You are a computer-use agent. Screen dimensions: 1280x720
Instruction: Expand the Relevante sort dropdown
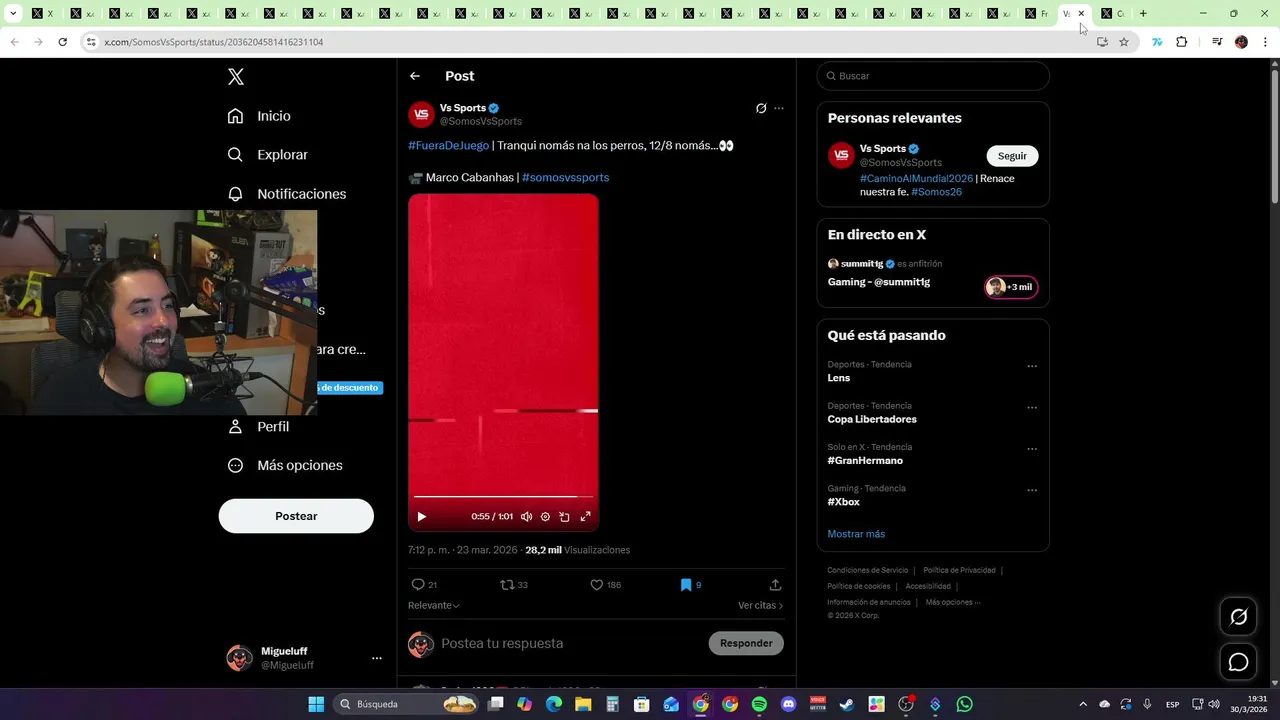click(434, 605)
